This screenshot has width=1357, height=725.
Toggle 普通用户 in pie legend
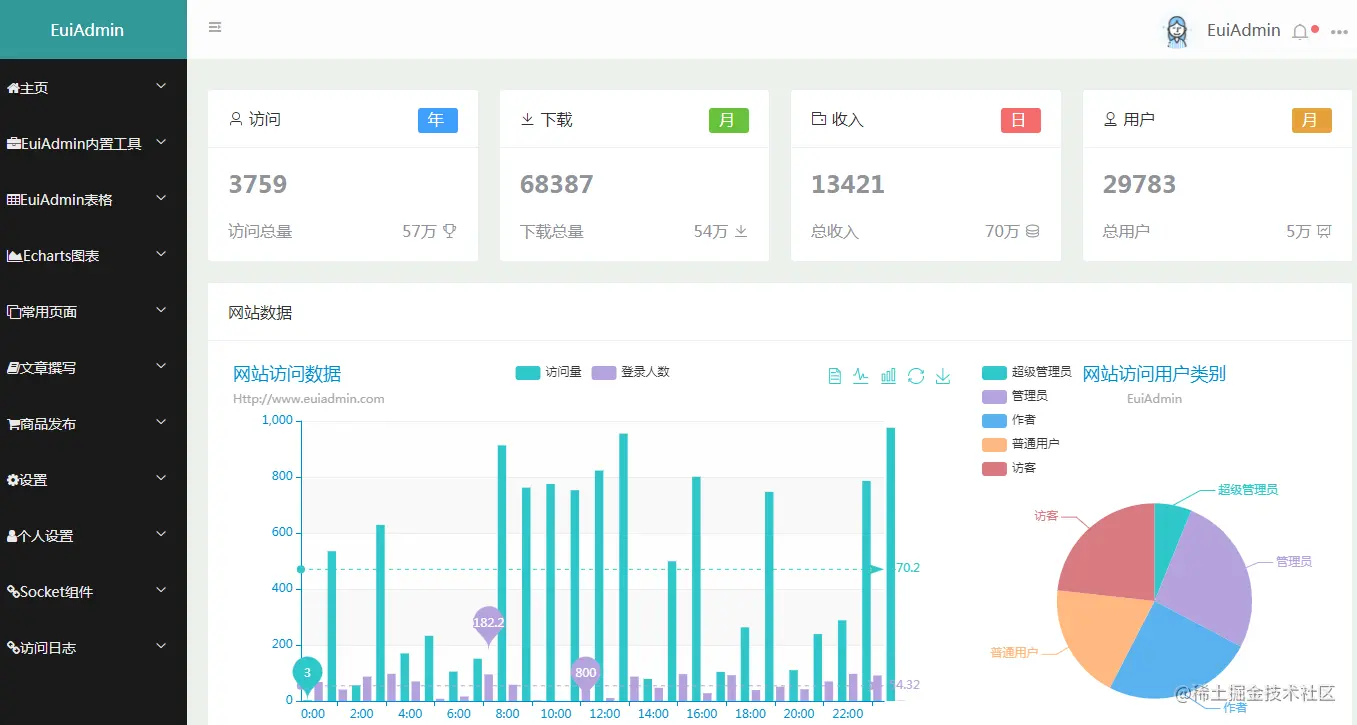coord(1020,444)
